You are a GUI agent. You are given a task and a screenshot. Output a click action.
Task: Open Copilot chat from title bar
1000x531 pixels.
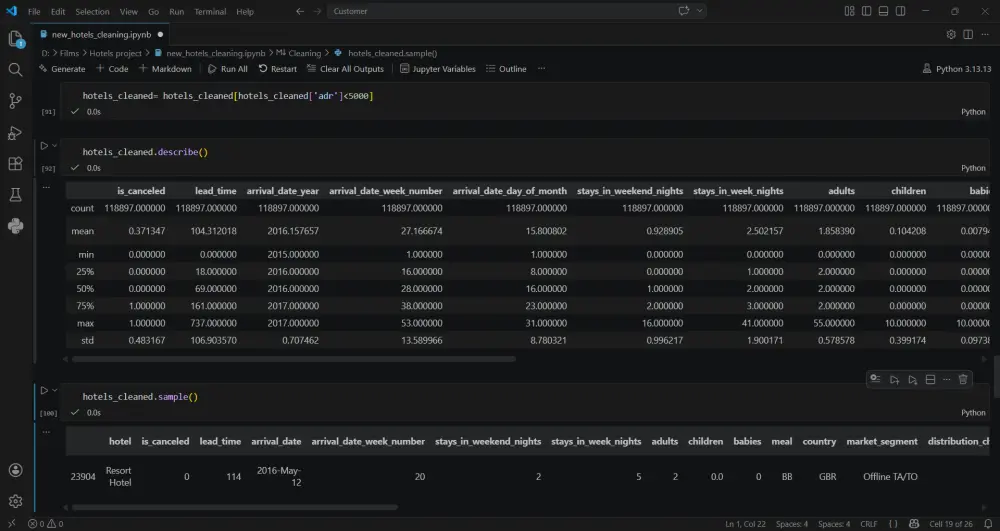[684, 11]
